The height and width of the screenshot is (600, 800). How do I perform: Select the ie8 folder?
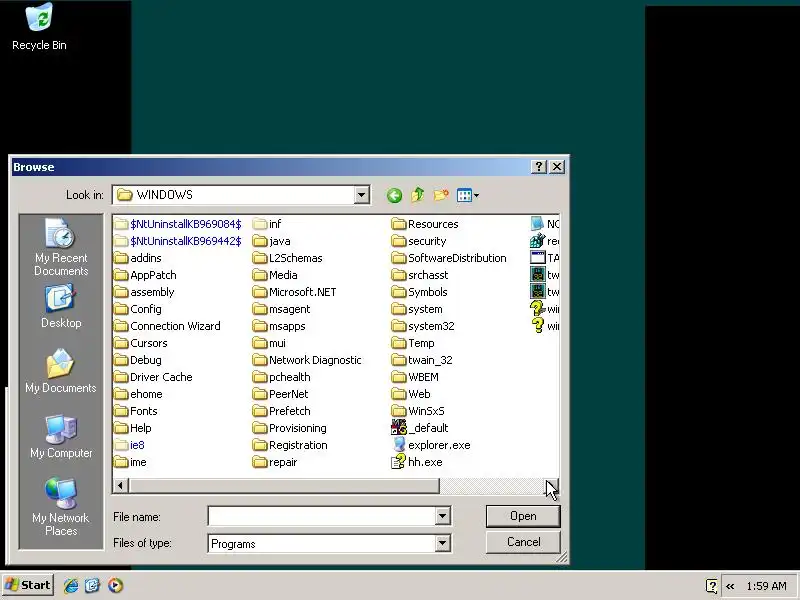129,445
